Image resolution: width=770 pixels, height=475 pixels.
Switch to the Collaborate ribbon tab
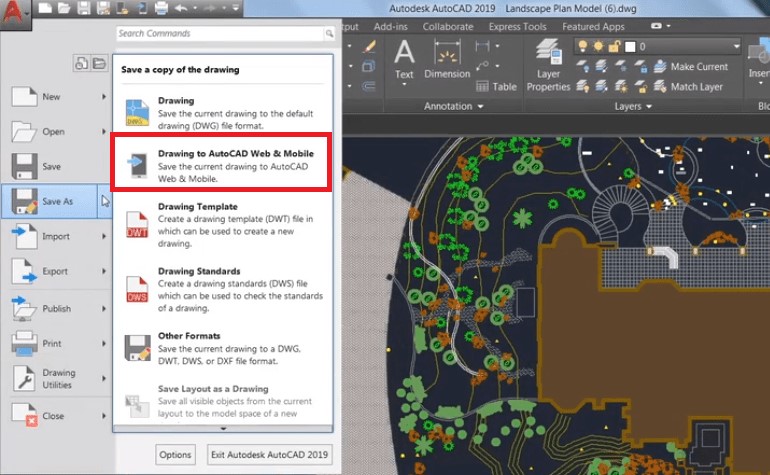[448, 27]
